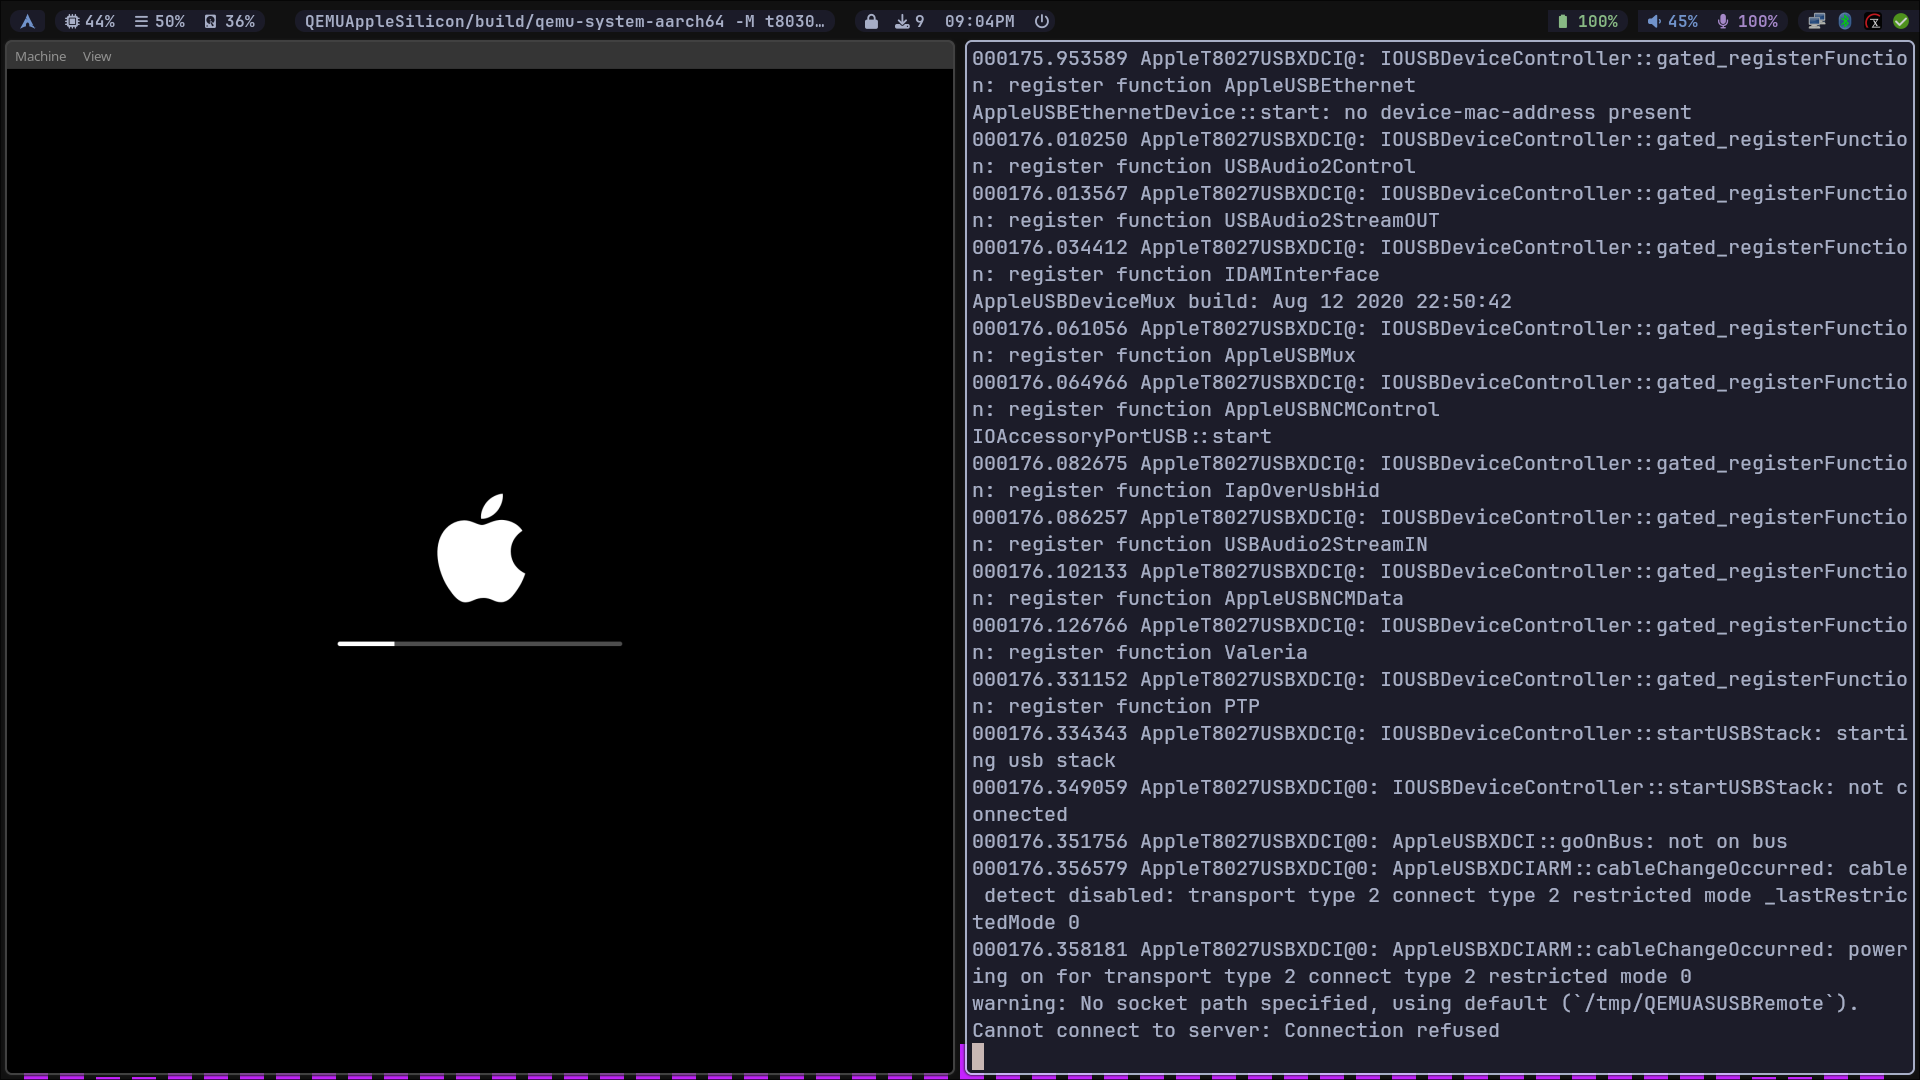This screenshot has width=1920, height=1080.
Task: Open the Bluetooth tray icon
Action: (x=1845, y=21)
